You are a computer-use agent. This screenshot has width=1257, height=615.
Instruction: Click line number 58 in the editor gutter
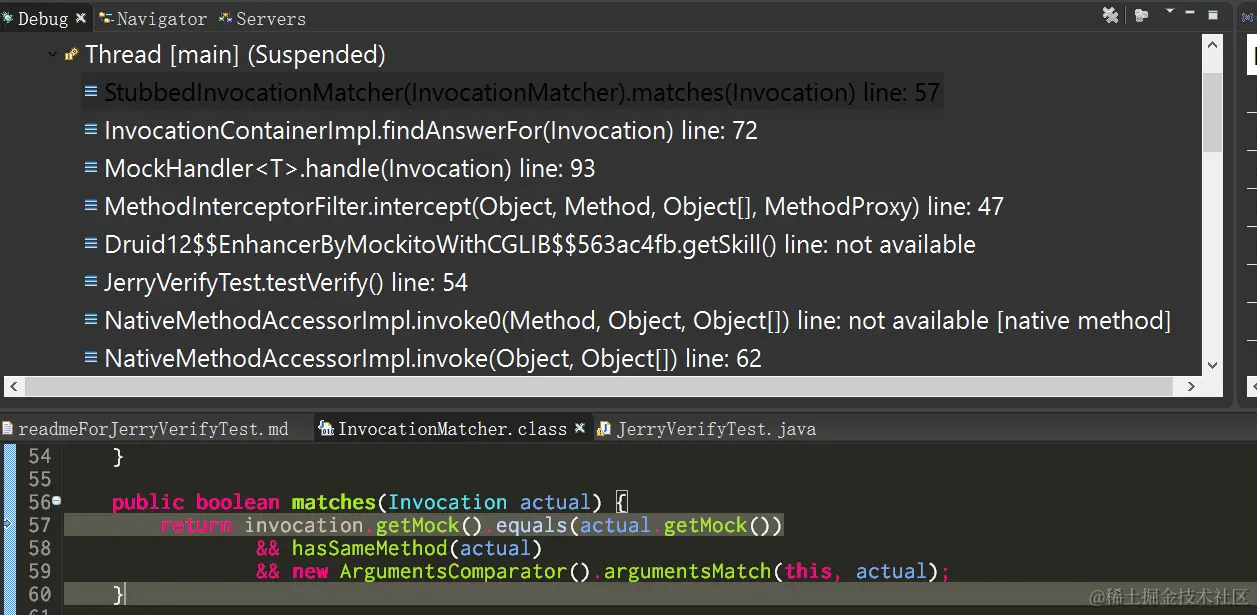[38, 548]
